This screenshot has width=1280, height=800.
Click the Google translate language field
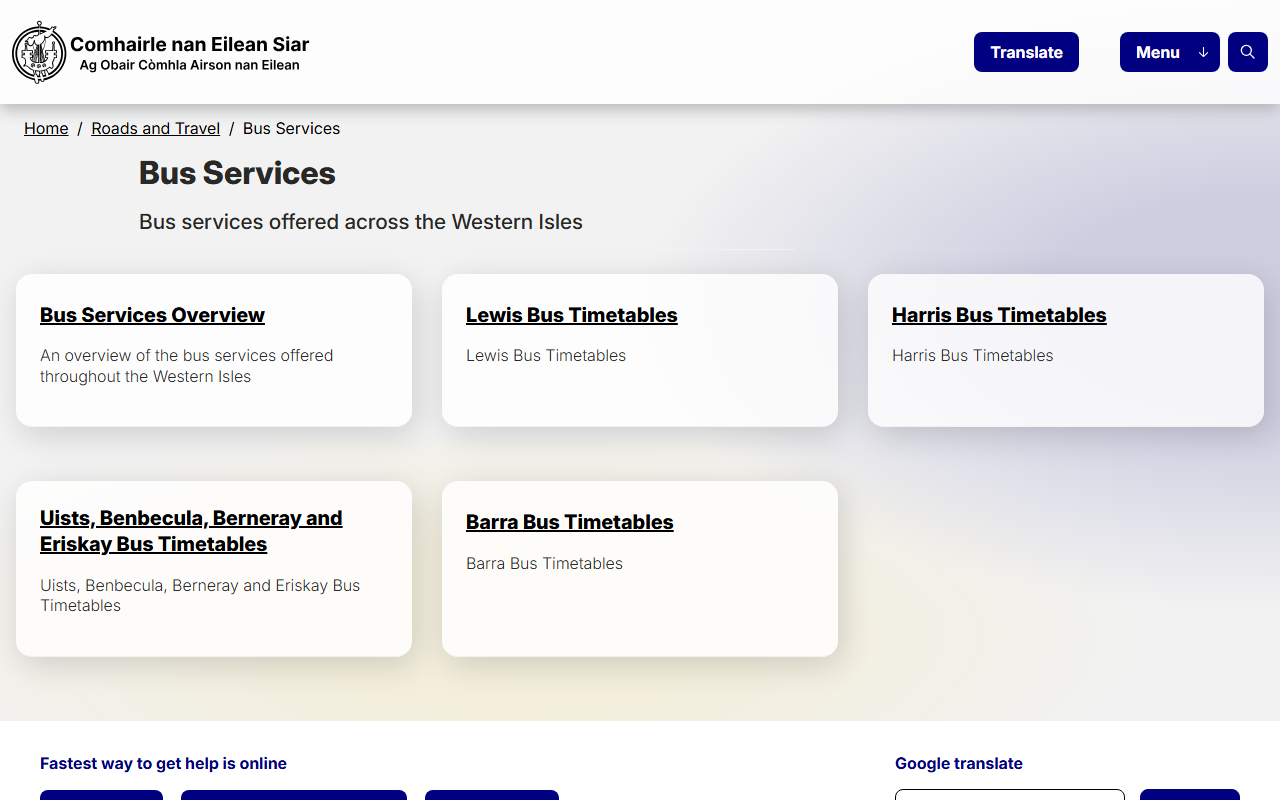(x=1010, y=795)
